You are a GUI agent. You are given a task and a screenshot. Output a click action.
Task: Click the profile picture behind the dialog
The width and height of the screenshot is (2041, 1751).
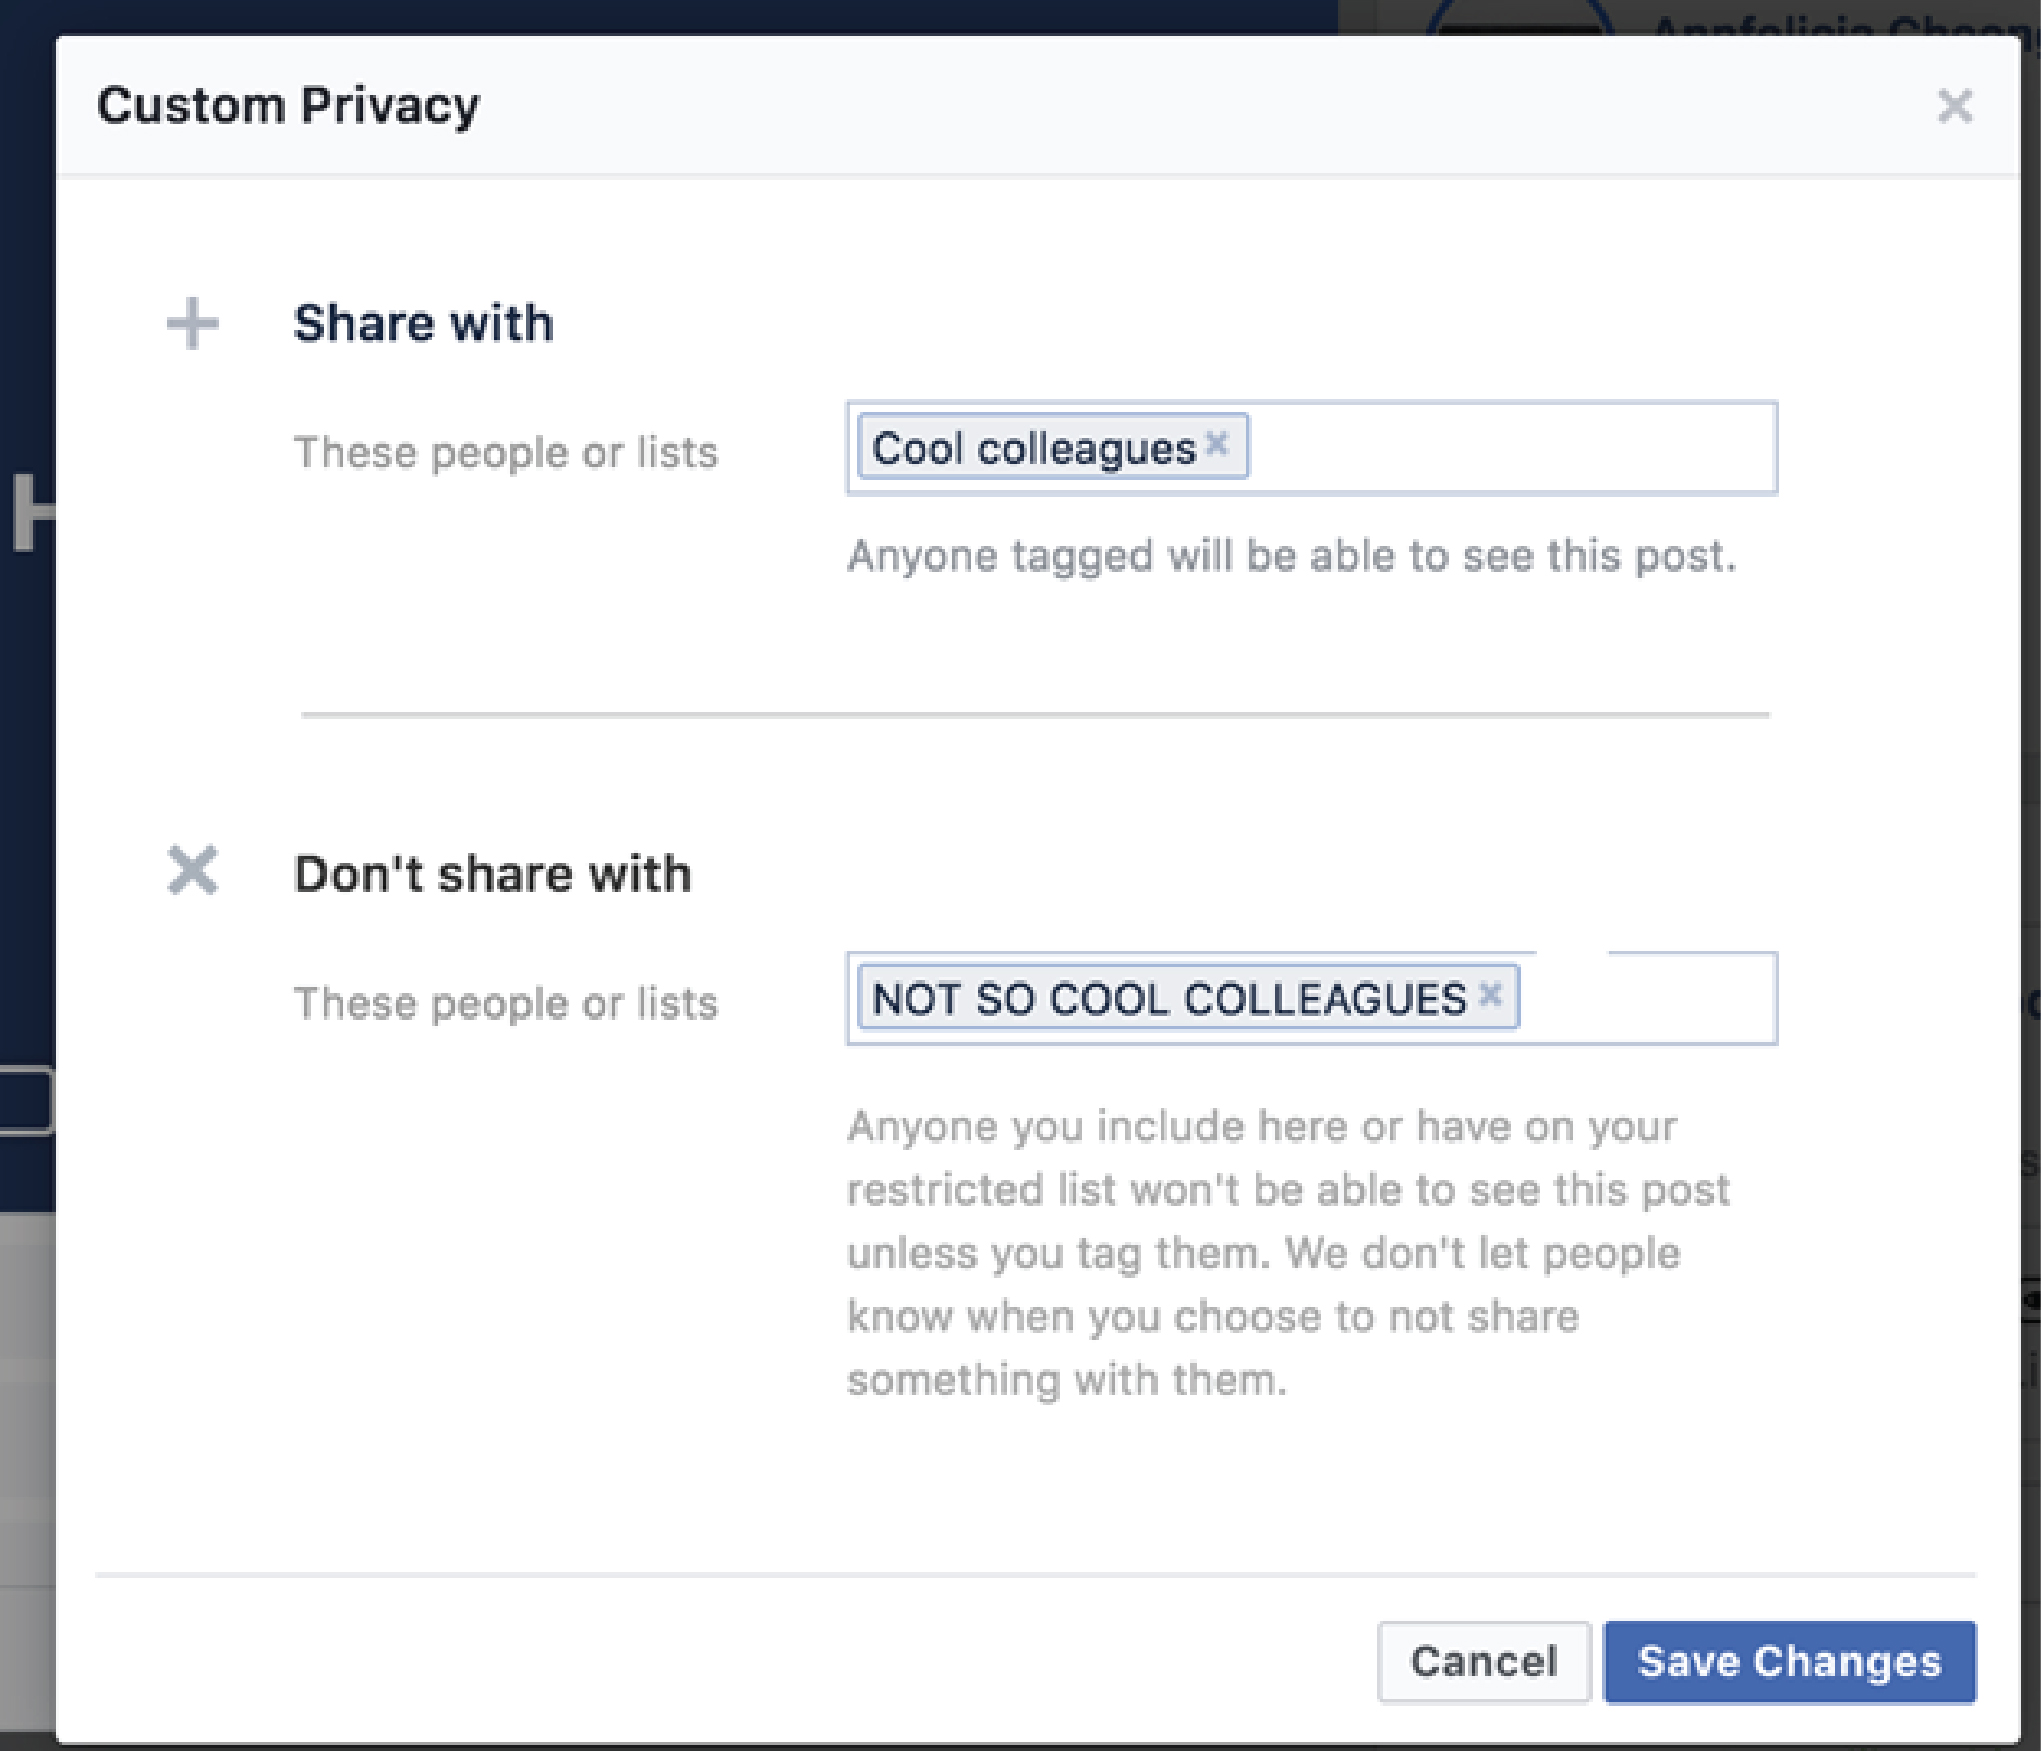pyautogui.click(x=1520, y=18)
